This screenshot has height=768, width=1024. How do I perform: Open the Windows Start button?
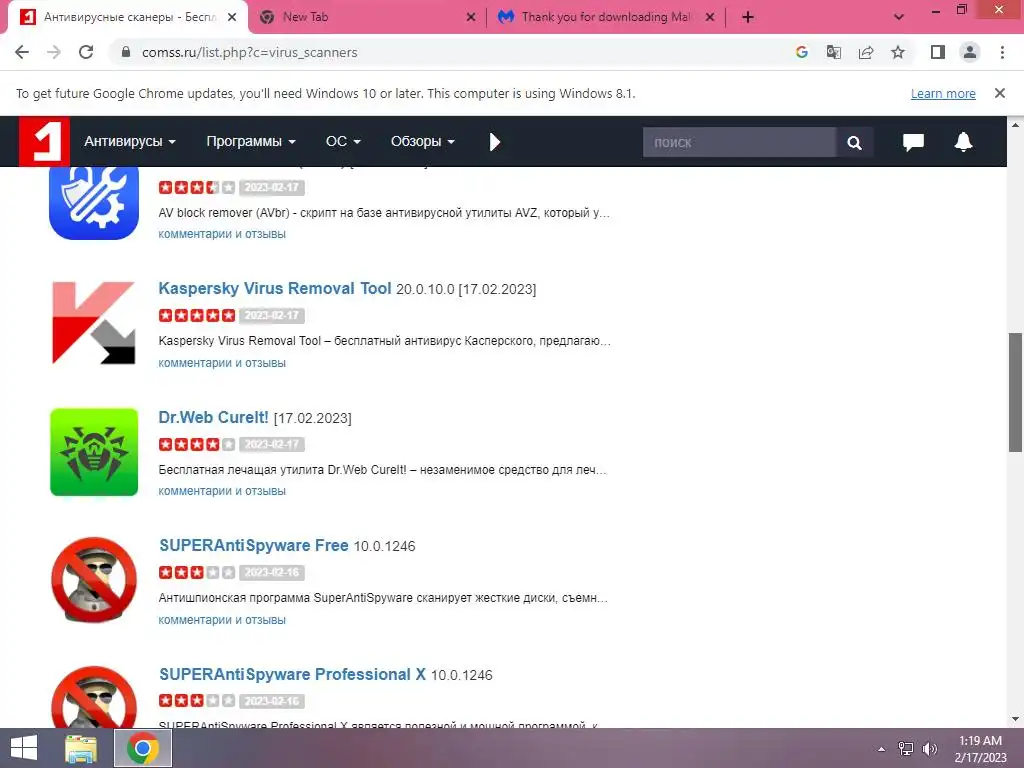point(24,748)
